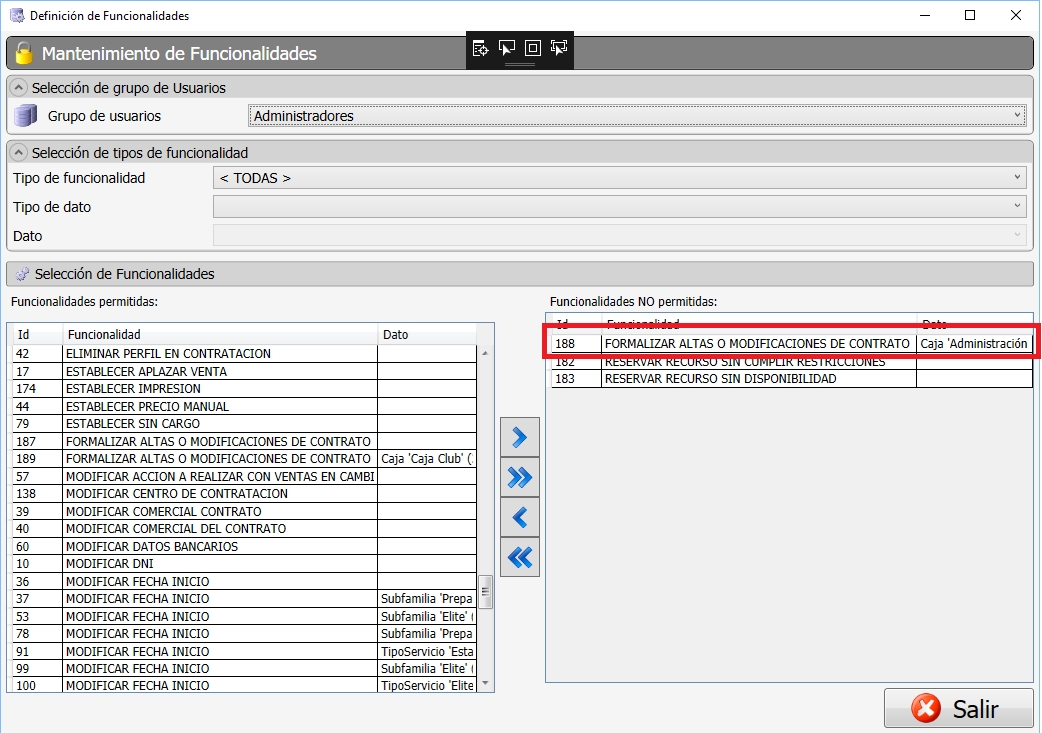Select row 100 MODIFICAR FECHA INICIO
The image size is (1042, 733).
tap(245, 685)
